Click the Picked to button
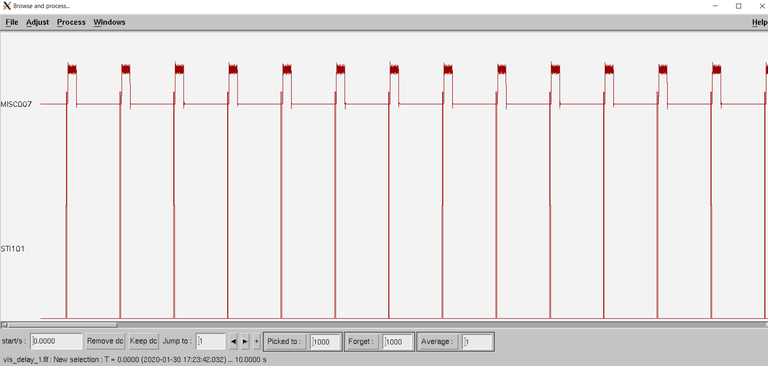 (x=286, y=342)
